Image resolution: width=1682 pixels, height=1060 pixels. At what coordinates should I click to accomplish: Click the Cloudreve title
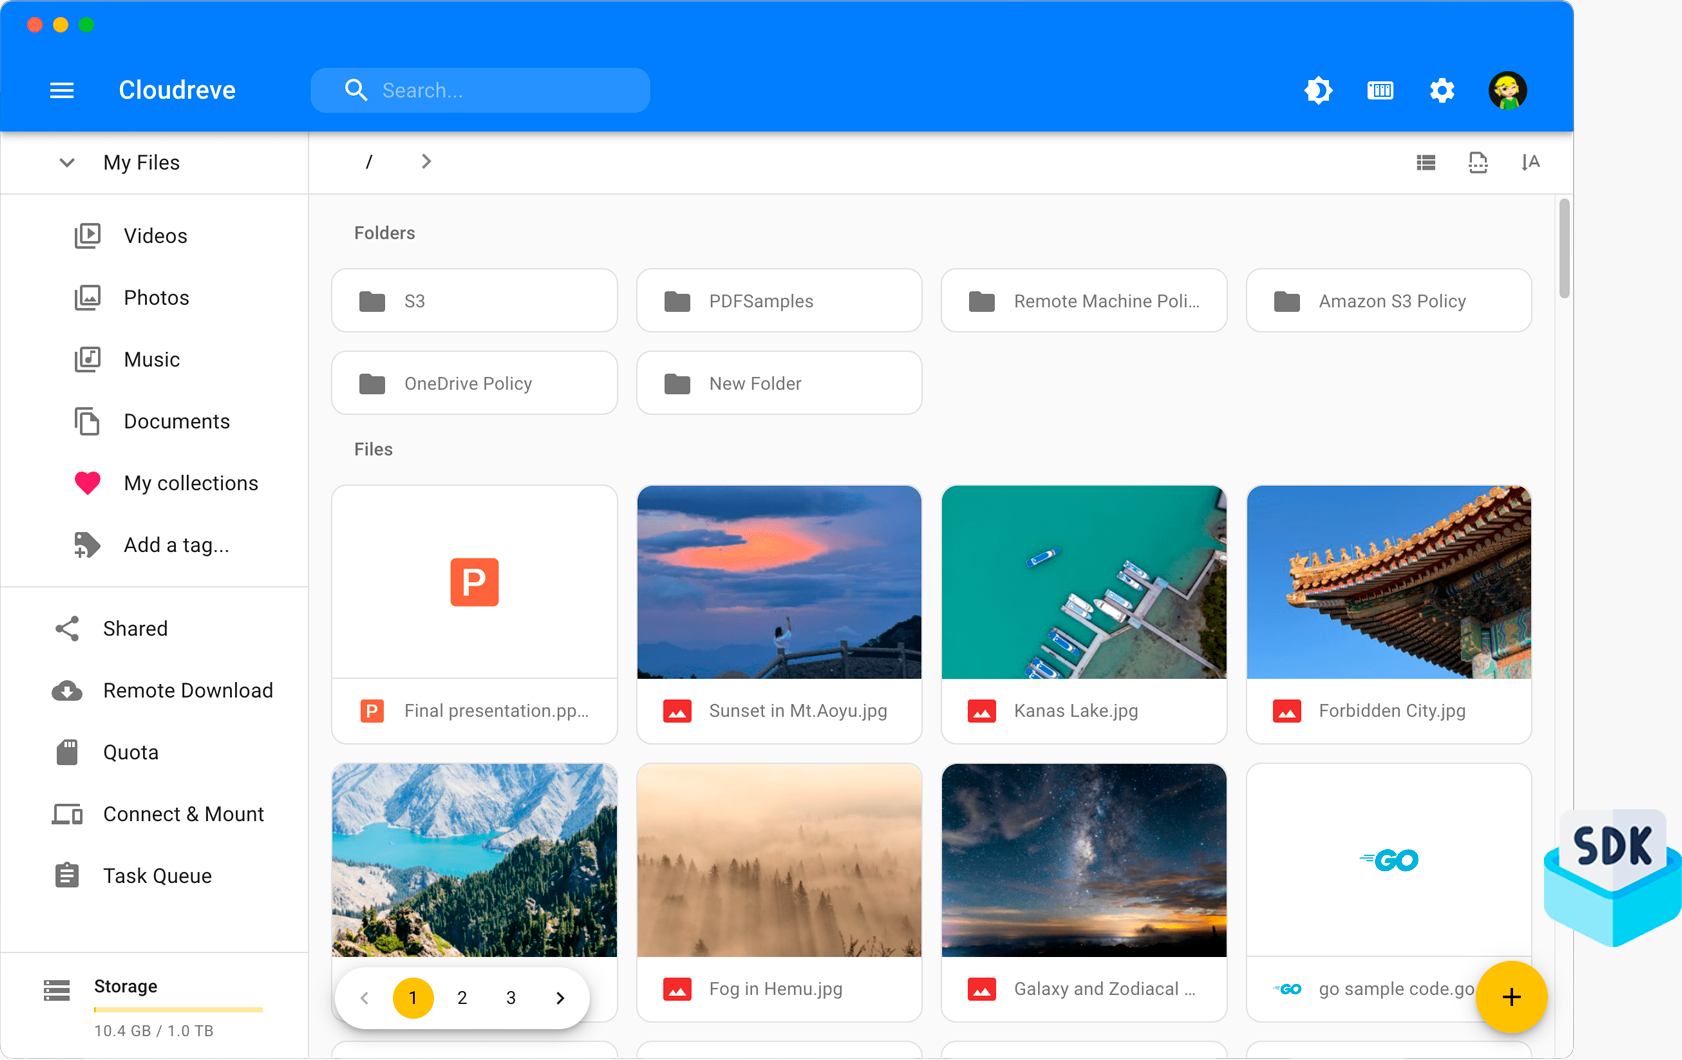[x=177, y=90]
